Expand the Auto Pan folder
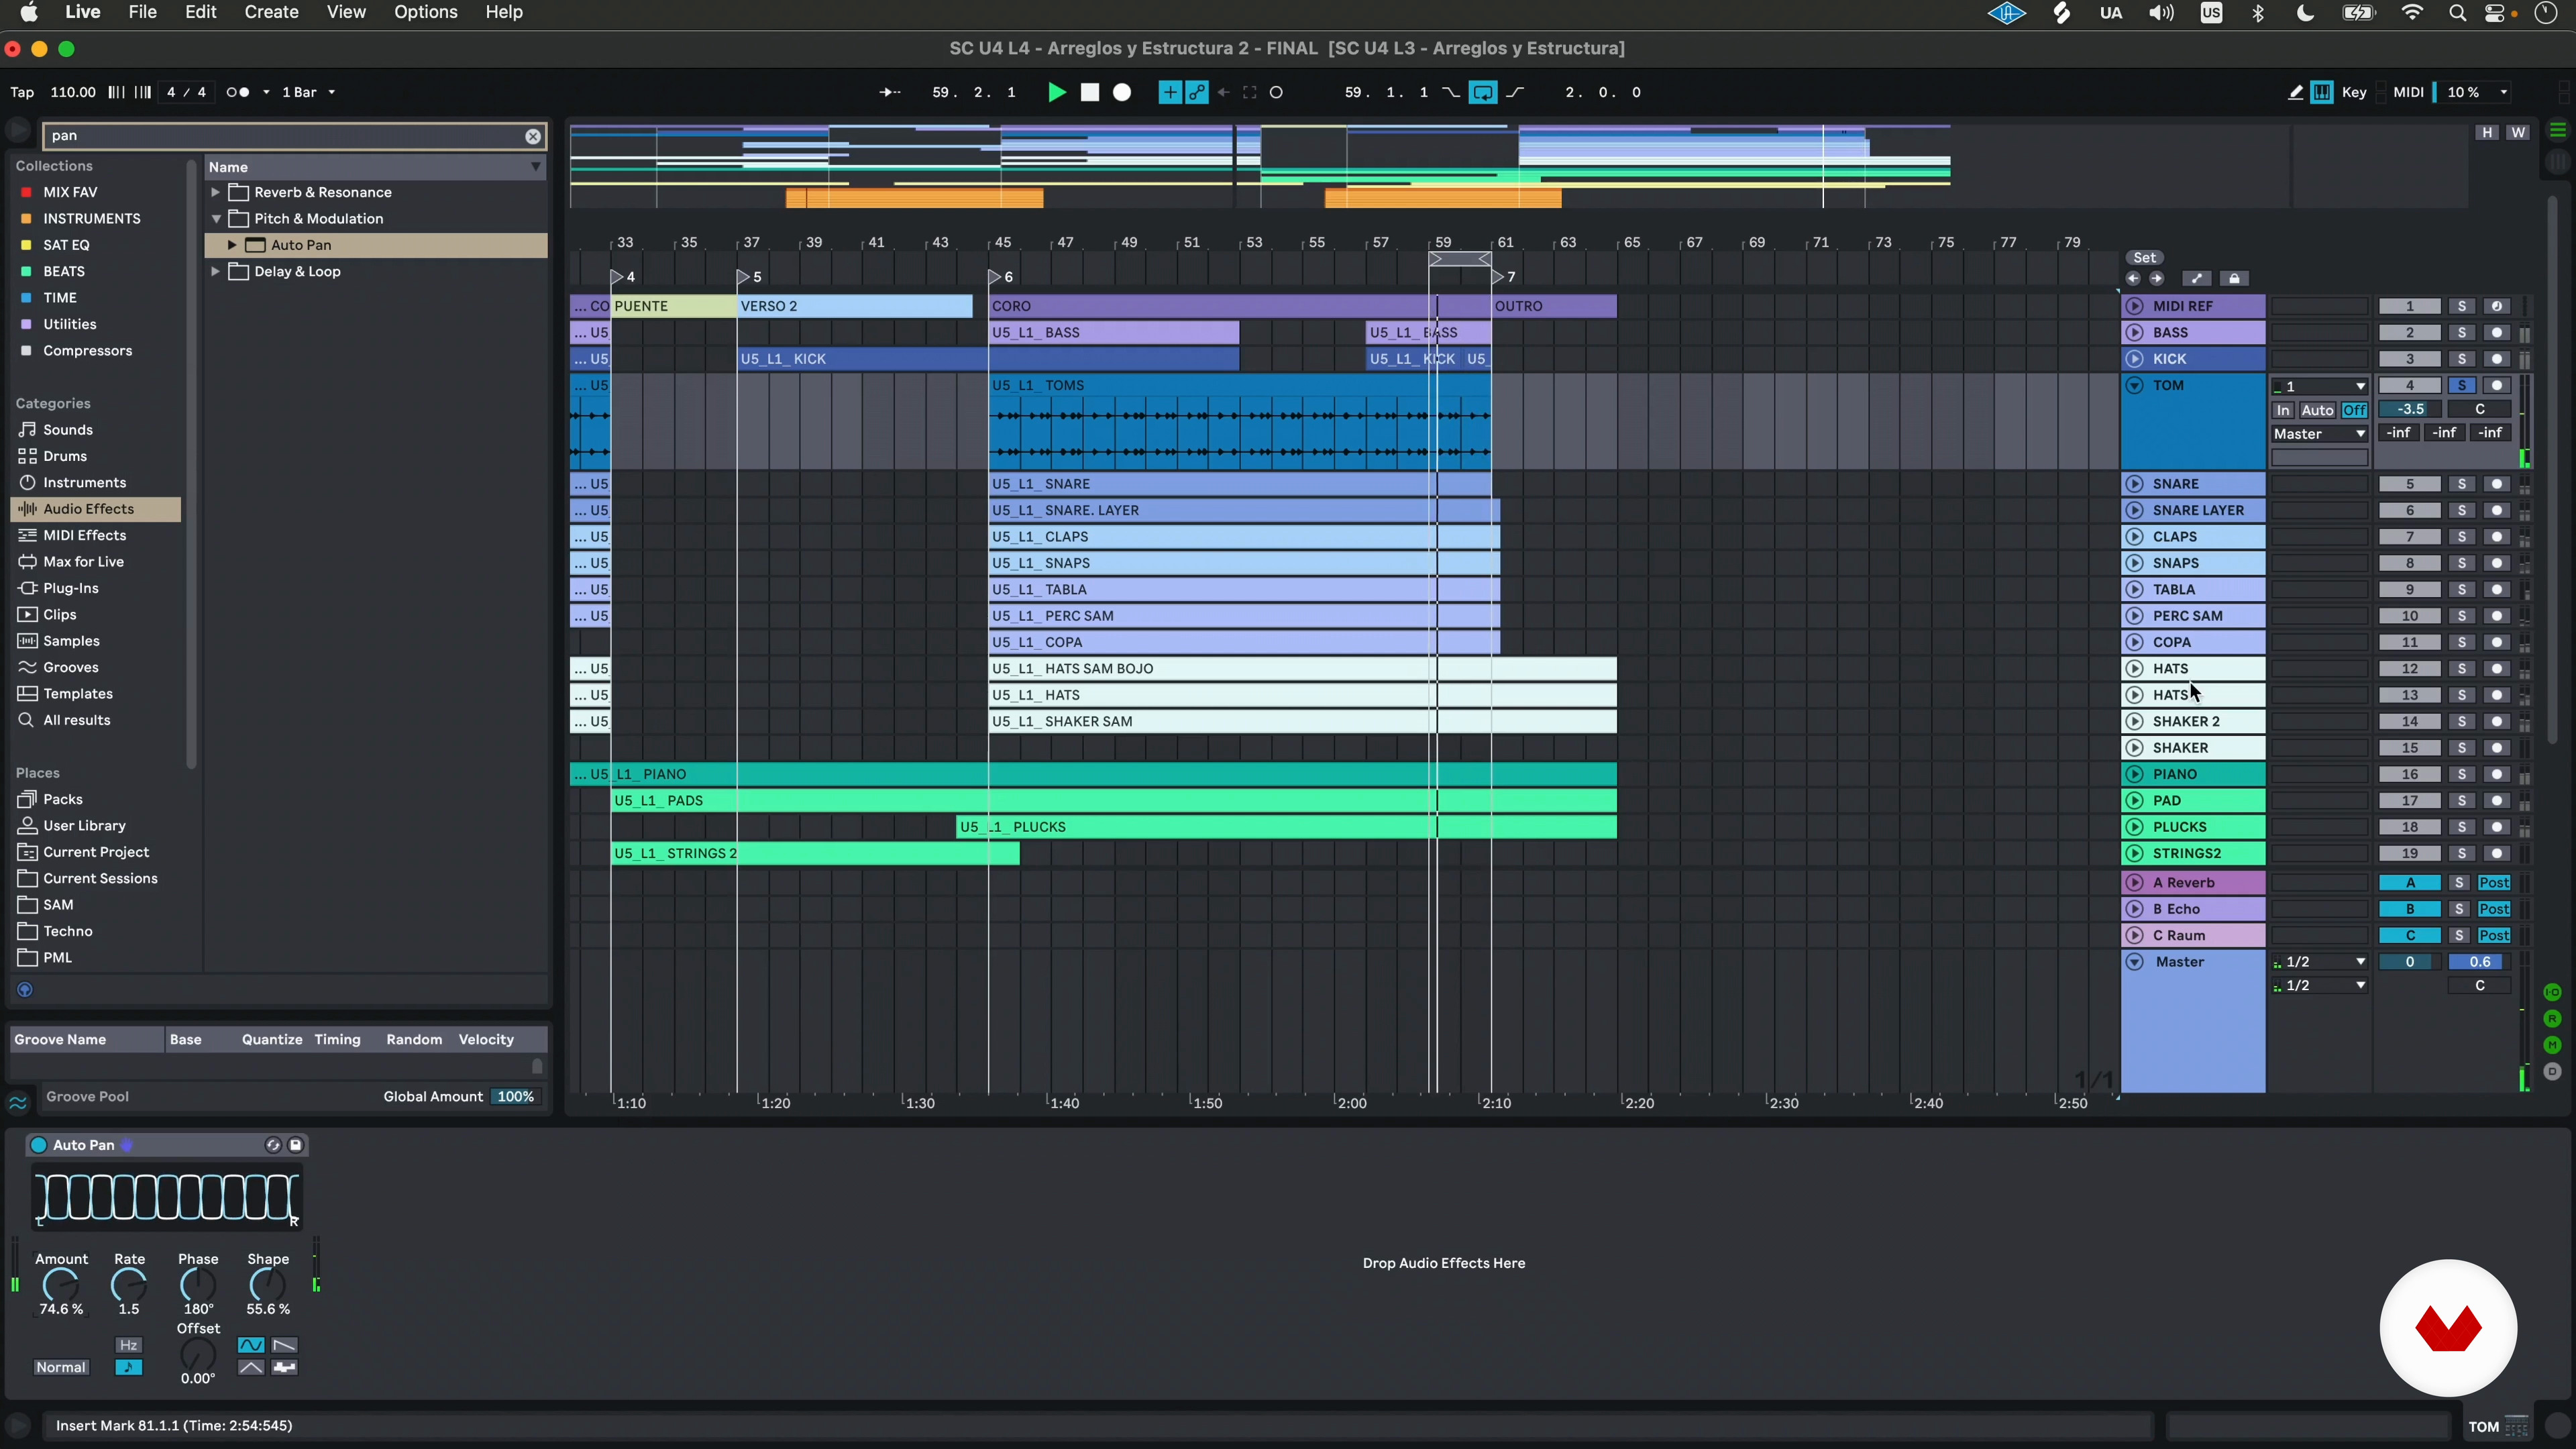 coord(232,245)
